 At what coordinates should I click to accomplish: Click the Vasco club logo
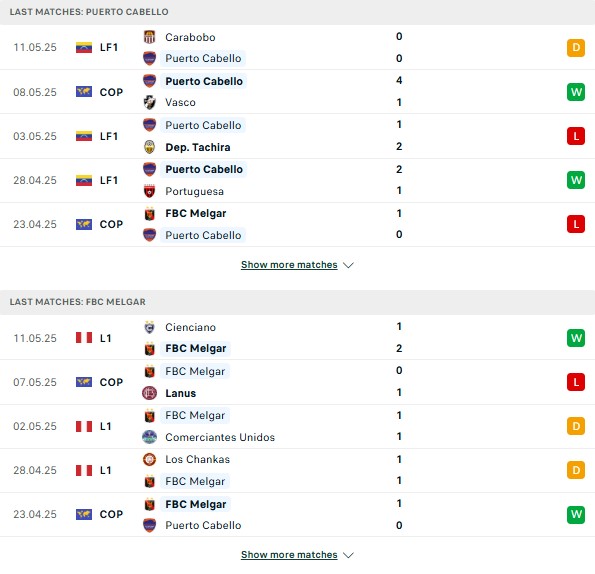click(x=150, y=102)
